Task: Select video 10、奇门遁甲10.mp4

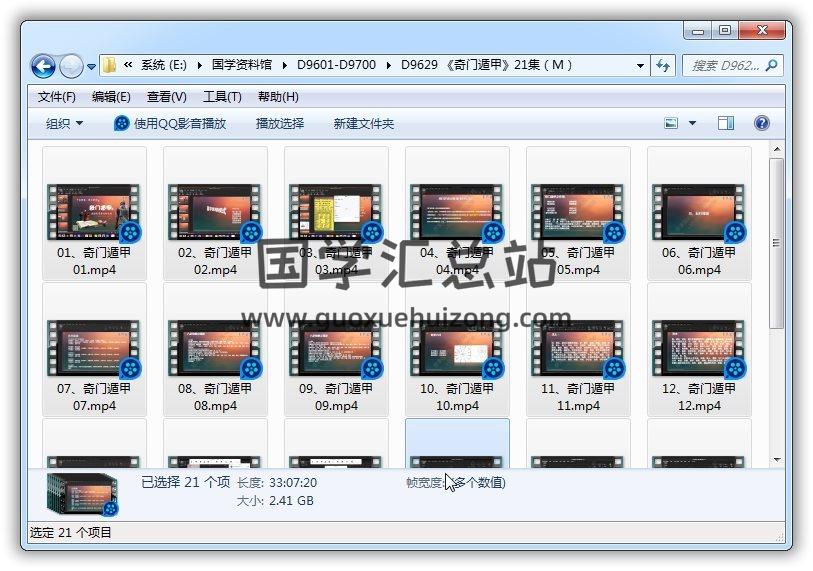Action: point(457,350)
